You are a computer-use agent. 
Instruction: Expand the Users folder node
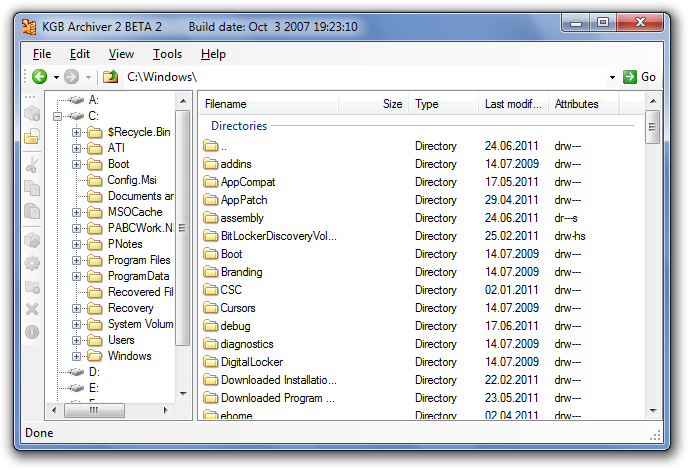click(x=76, y=340)
